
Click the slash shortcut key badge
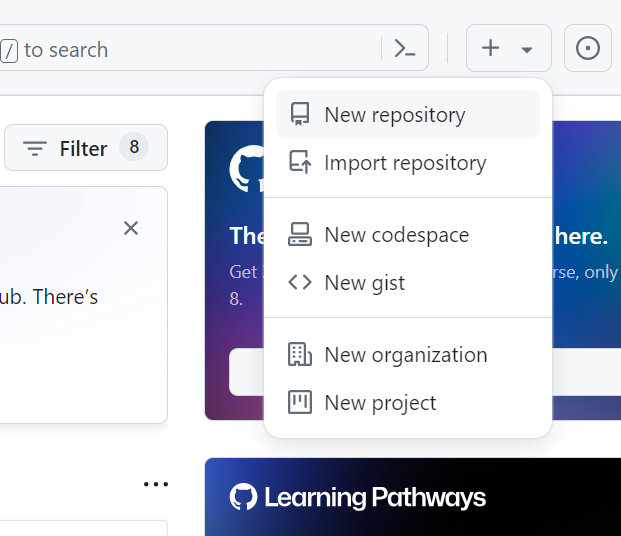click(x=9, y=51)
